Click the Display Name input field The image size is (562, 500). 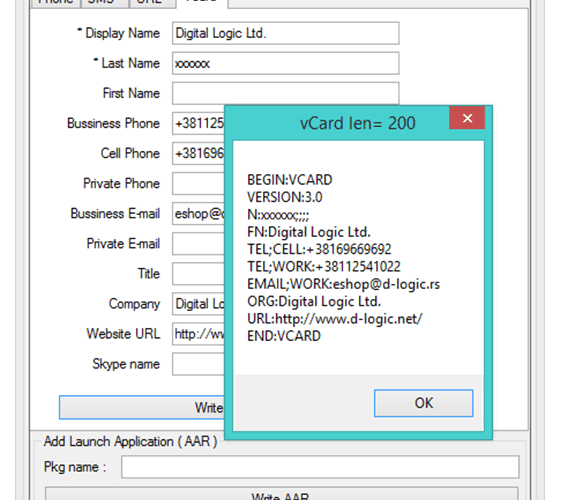coord(285,33)
